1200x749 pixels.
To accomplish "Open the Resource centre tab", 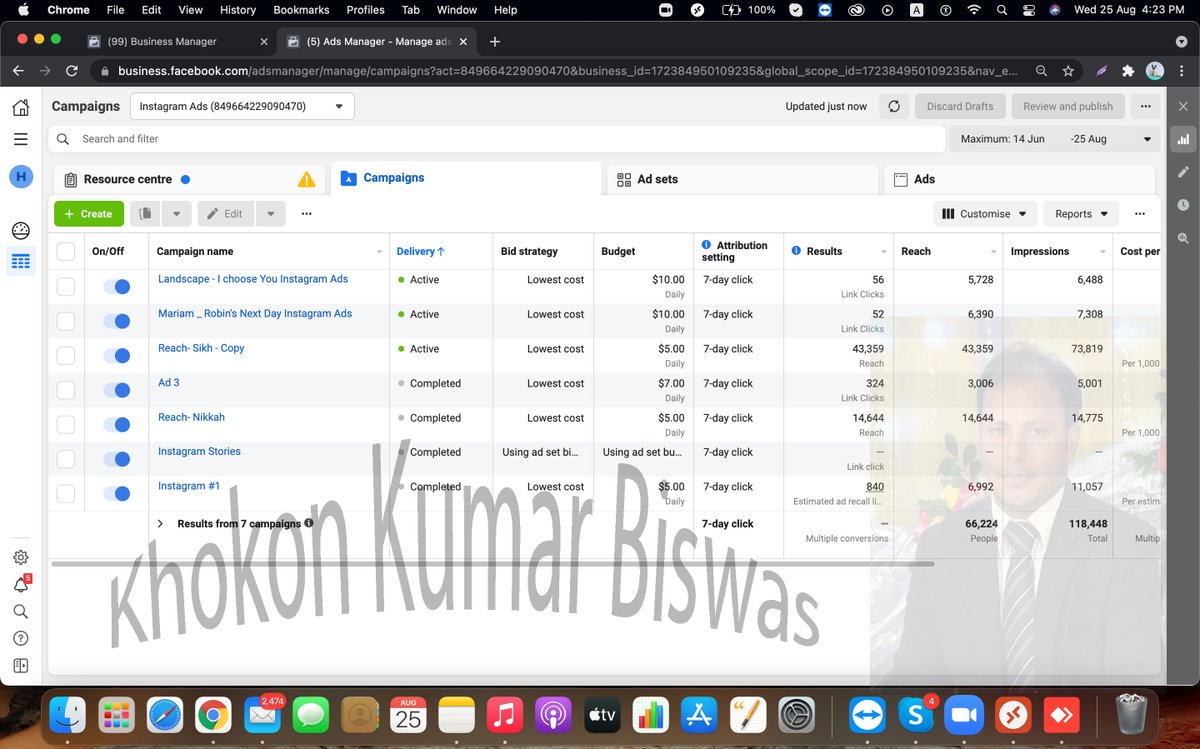I will tap(190, 179).
